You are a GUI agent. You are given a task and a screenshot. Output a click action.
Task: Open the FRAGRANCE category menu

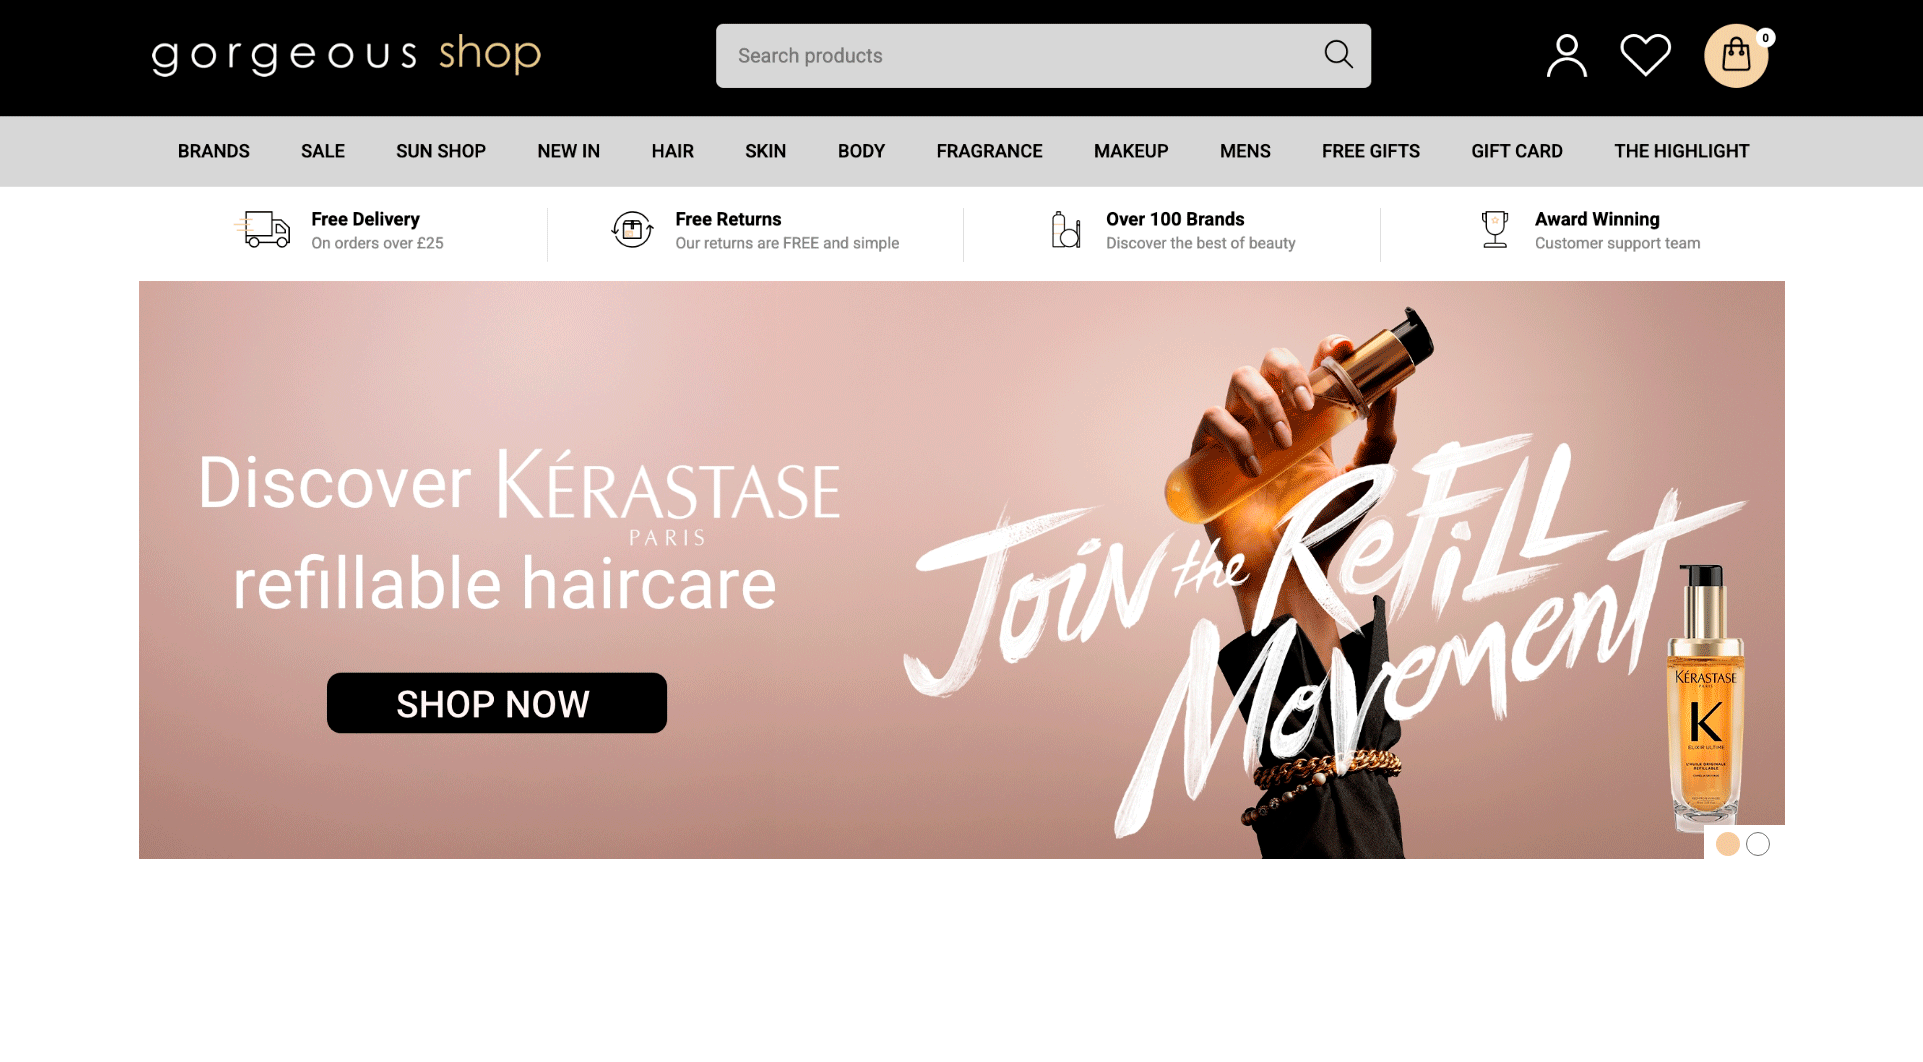pos(989,151)
